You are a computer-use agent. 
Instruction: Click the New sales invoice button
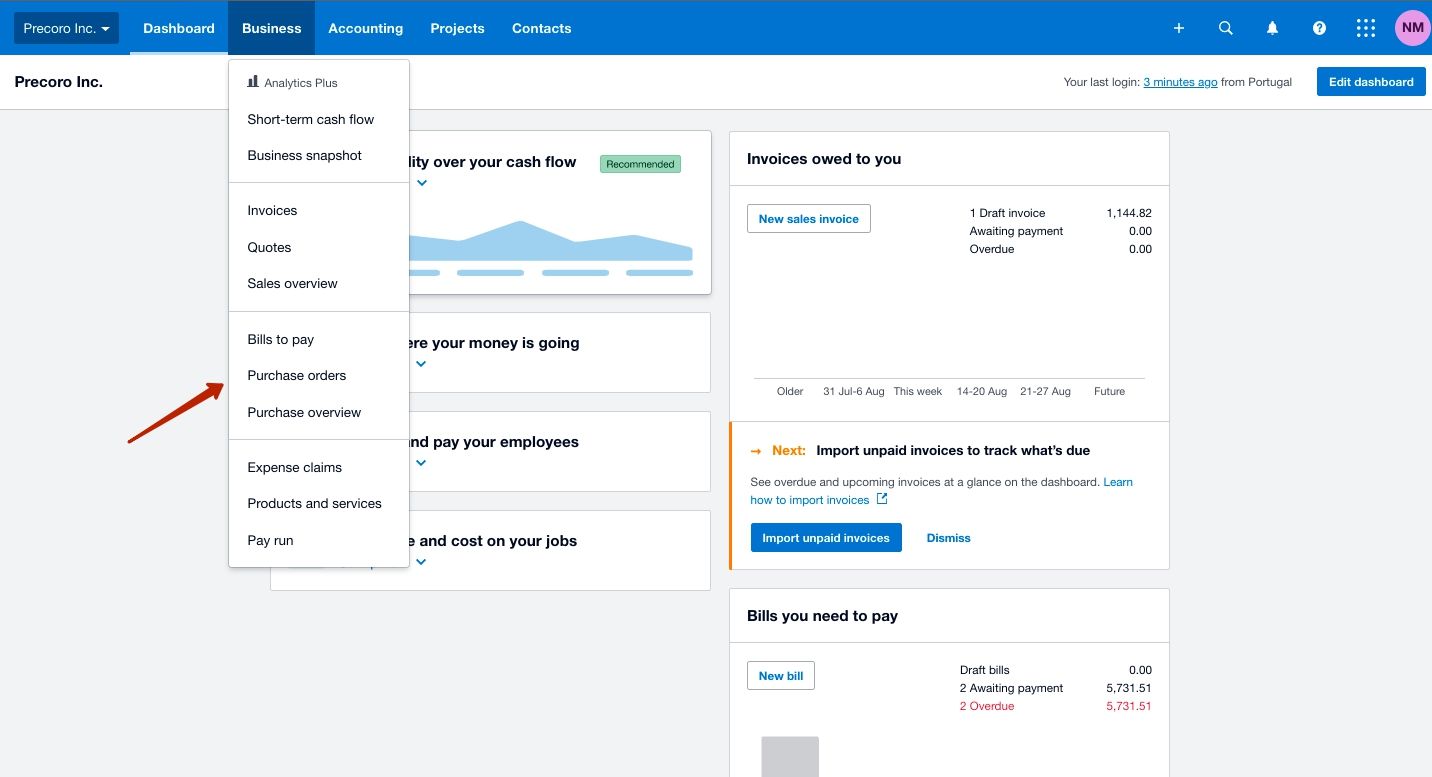click(808, 219)
